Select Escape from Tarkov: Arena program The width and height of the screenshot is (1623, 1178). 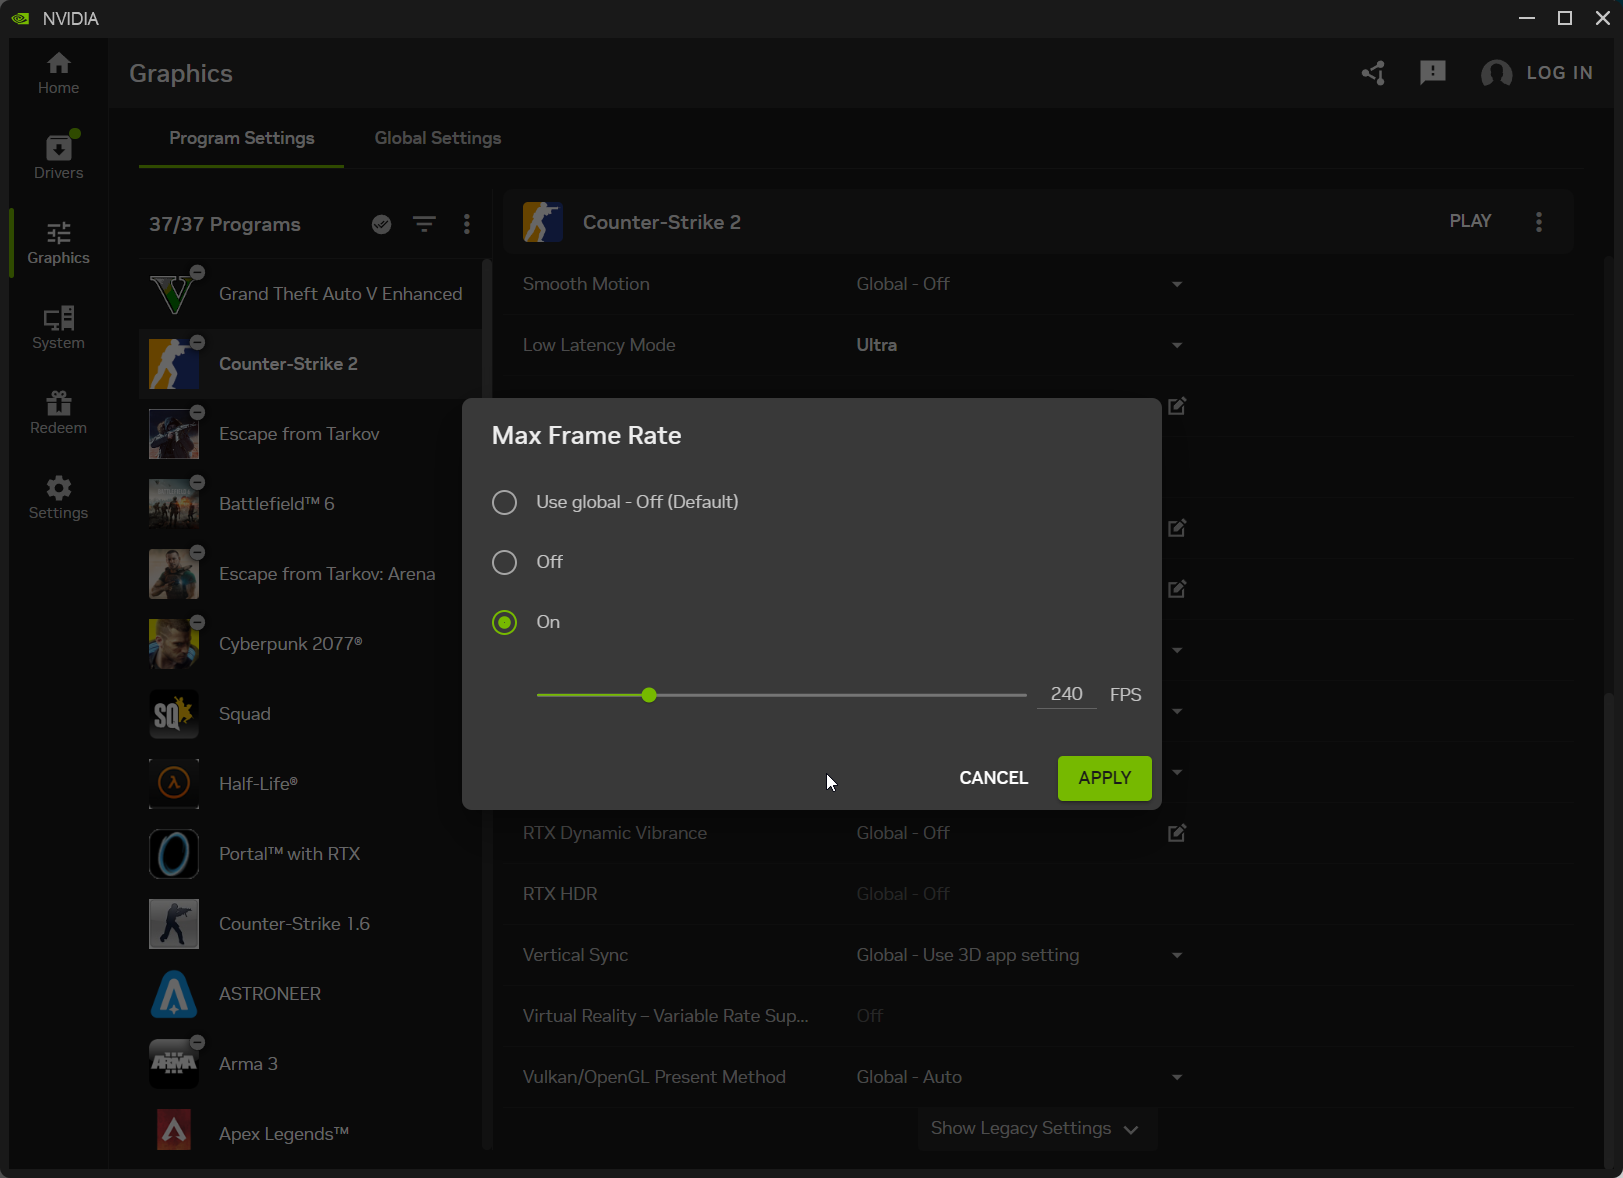[x=310, y=574]
